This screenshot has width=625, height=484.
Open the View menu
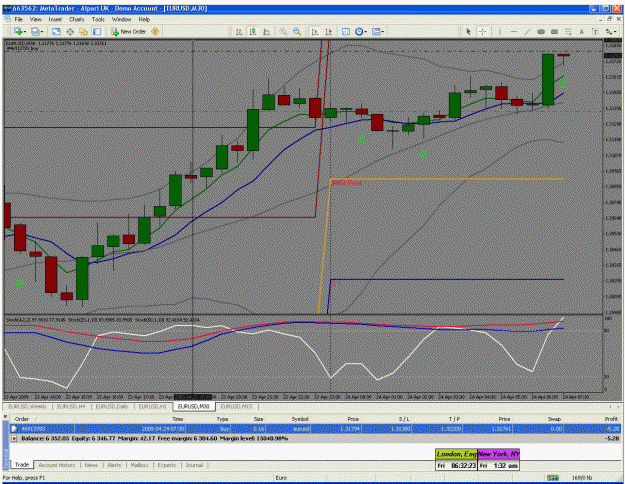pos(35,19)
